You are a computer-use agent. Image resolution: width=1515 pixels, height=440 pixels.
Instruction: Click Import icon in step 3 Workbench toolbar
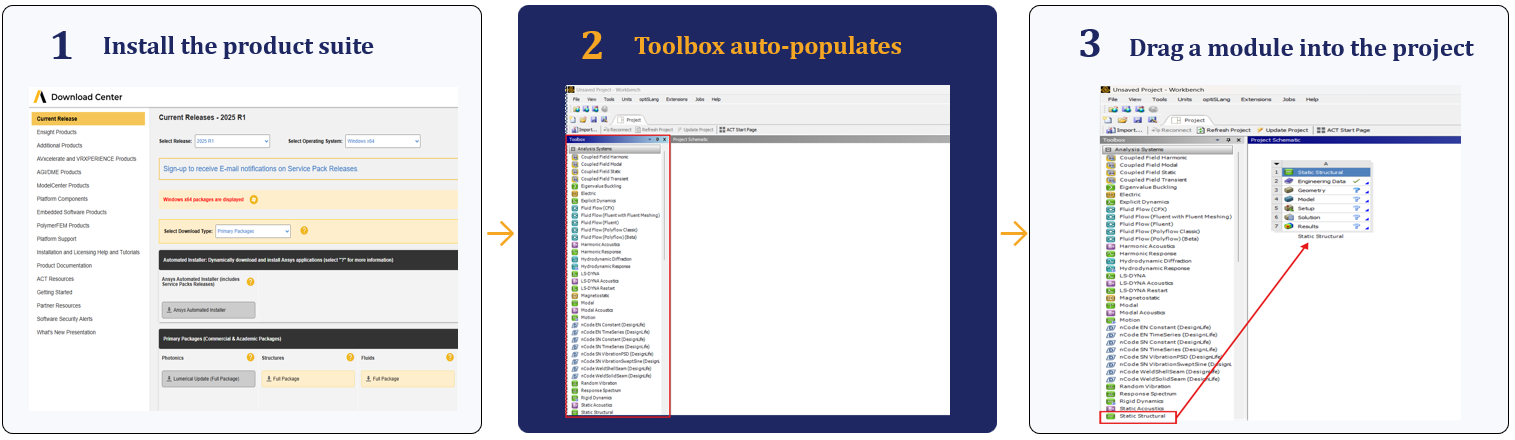click(1110, 130)
